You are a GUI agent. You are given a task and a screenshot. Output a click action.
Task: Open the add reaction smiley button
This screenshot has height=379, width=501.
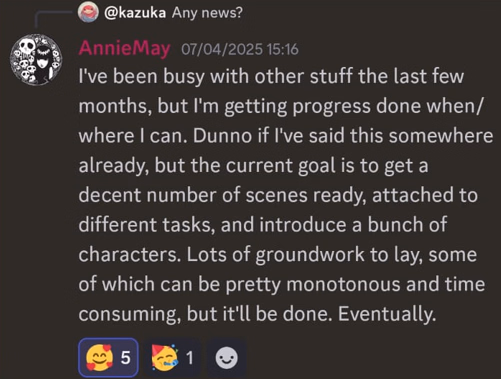click(x=227, y=358)
